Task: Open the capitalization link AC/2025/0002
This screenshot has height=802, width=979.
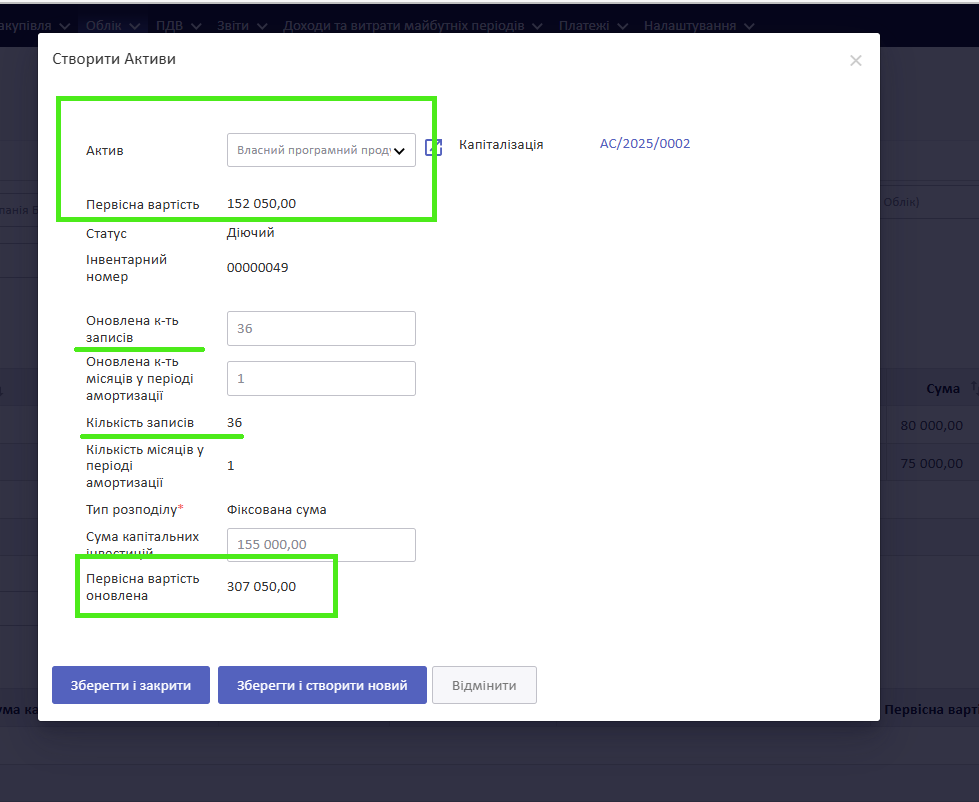Action: (645, 144)
